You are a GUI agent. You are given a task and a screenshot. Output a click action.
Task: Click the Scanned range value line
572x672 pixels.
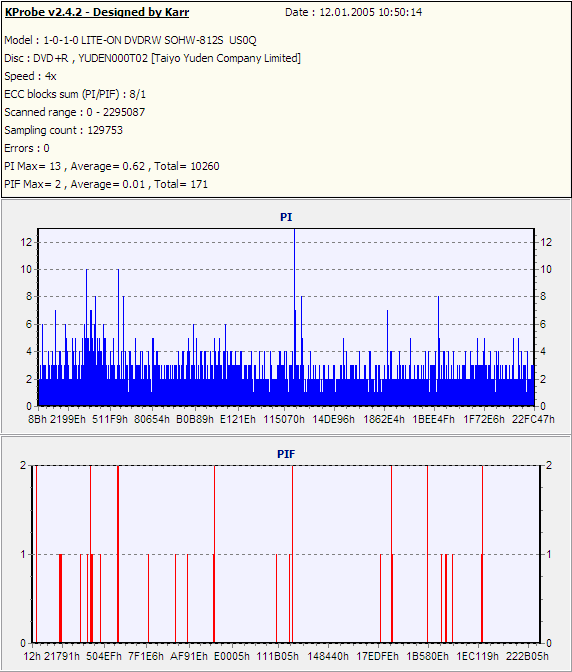[x=75, y=112]
